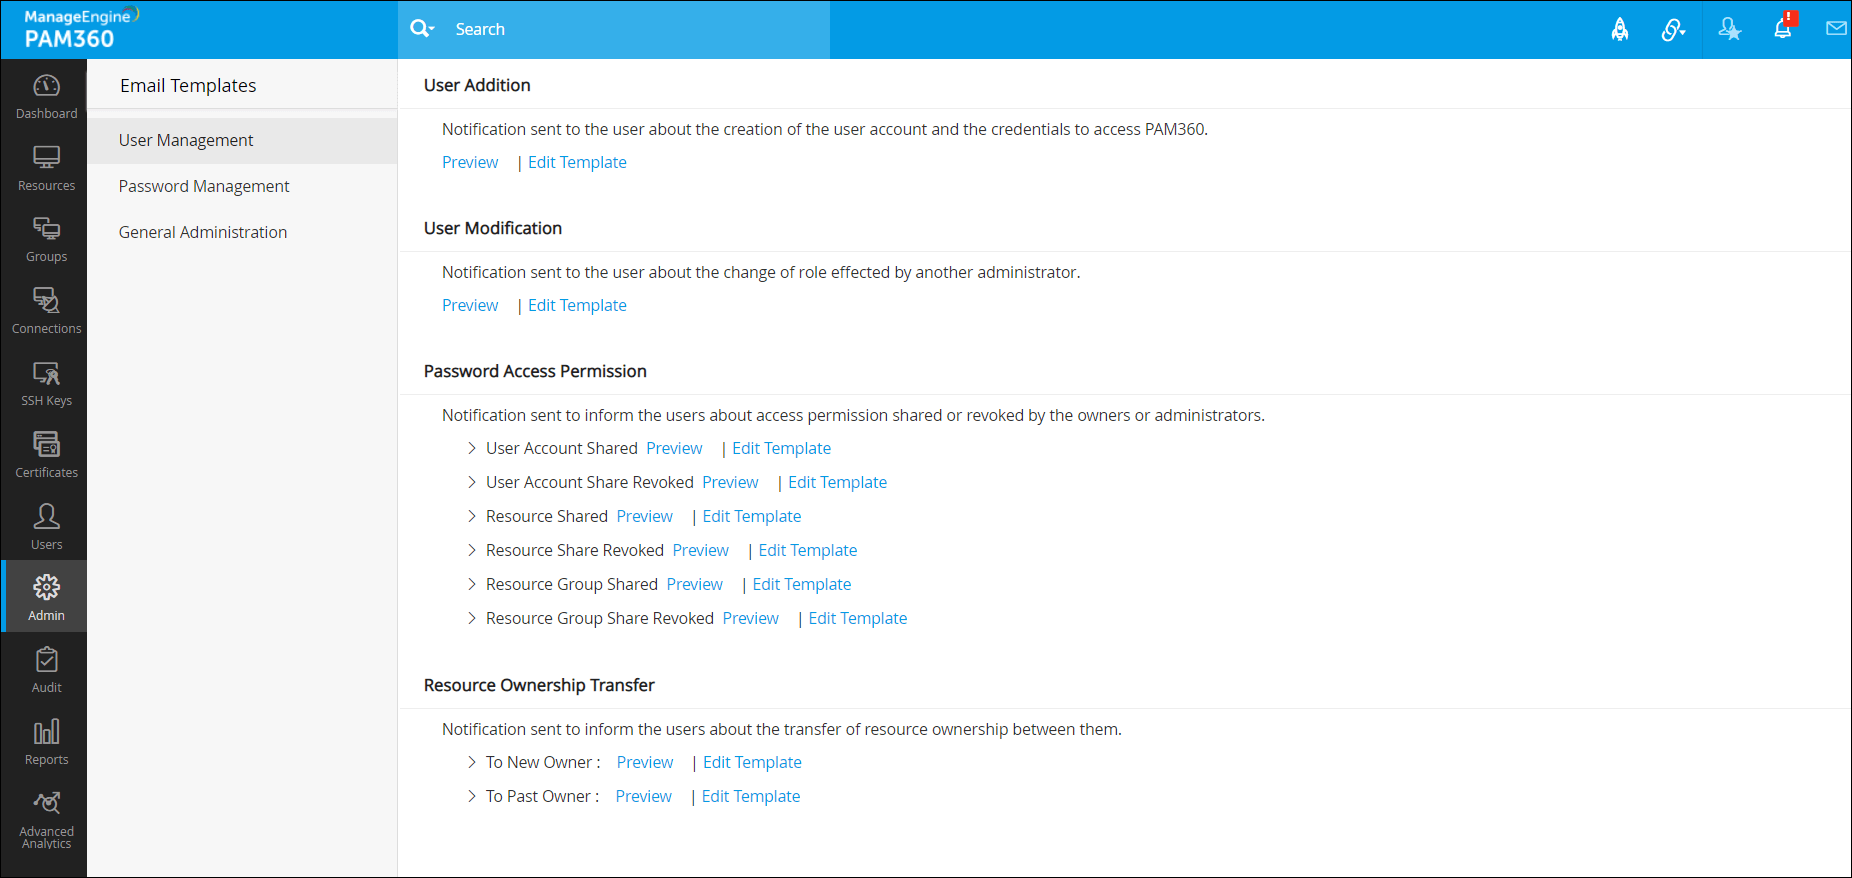Open the envelope mail icon
1852x878 pixels.
pyautogui.click(x=1836, y=29)
